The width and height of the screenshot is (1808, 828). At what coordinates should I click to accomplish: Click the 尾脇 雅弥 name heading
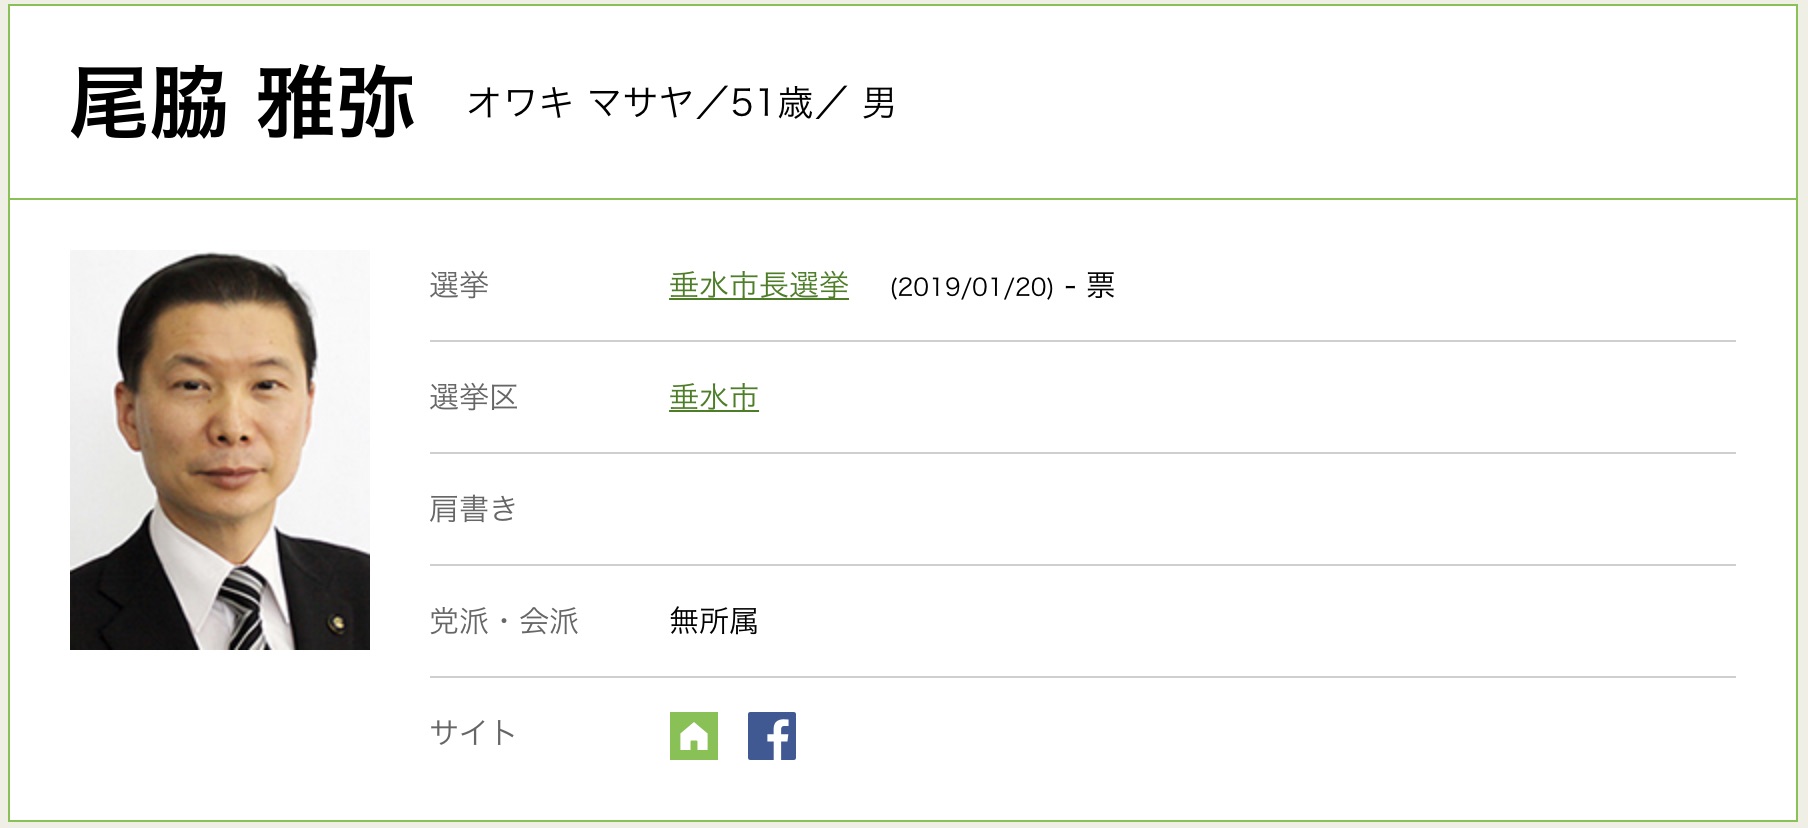[x=243, y=103]
